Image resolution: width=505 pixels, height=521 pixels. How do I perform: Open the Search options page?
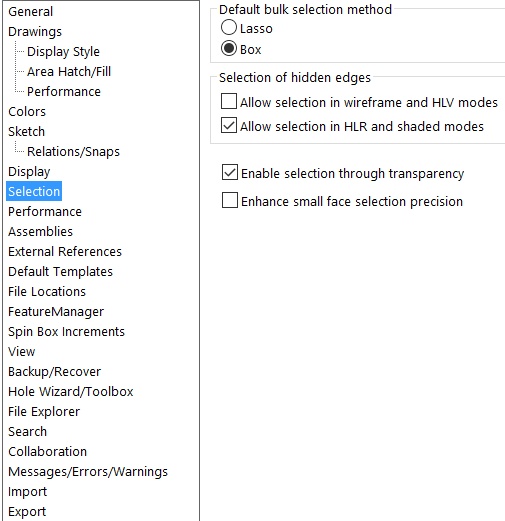click(27, 432)
